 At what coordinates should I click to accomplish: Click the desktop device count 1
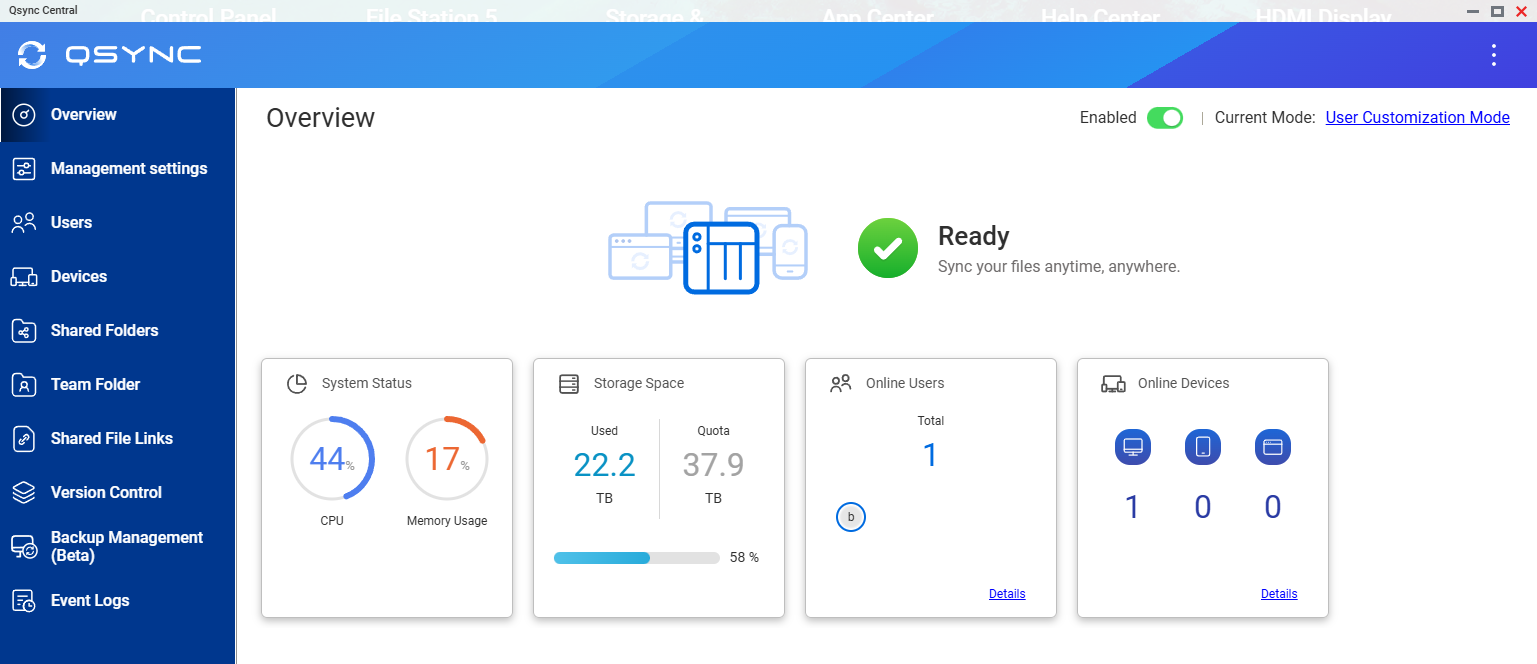pyautogui.click(x=1132, y=508)
